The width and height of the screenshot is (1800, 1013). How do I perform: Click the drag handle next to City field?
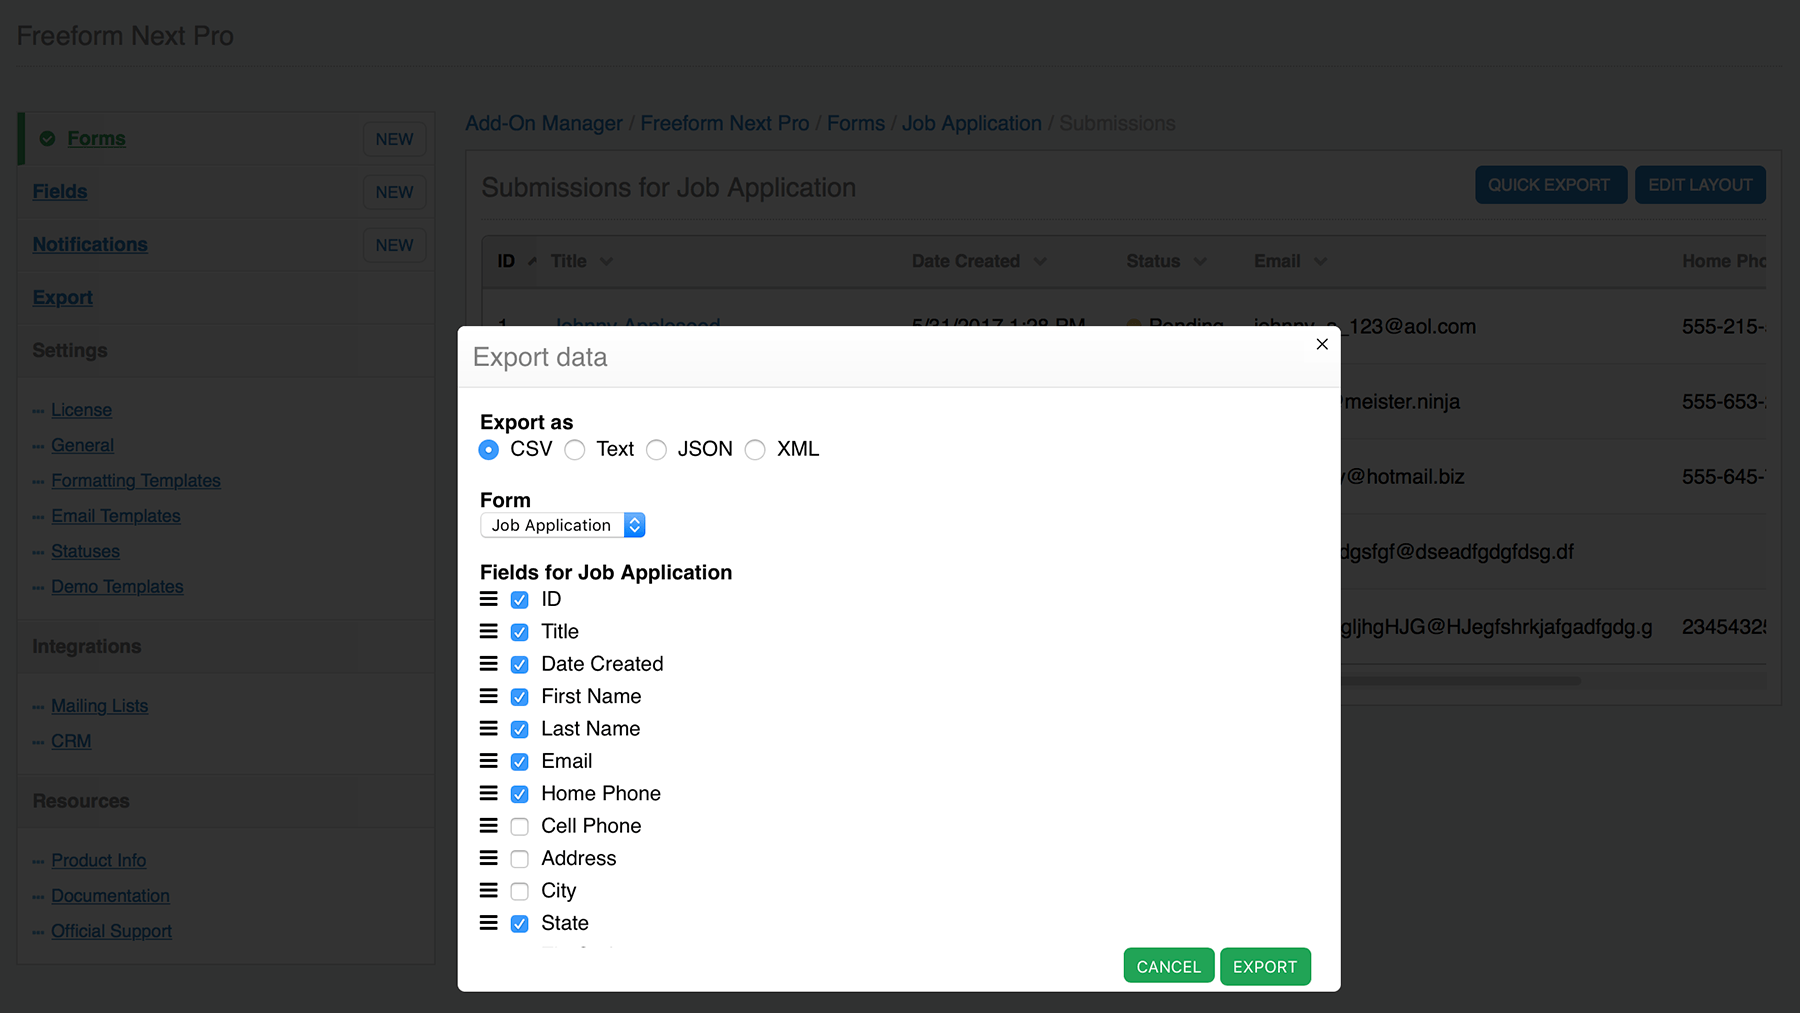(x=489, y=890)
